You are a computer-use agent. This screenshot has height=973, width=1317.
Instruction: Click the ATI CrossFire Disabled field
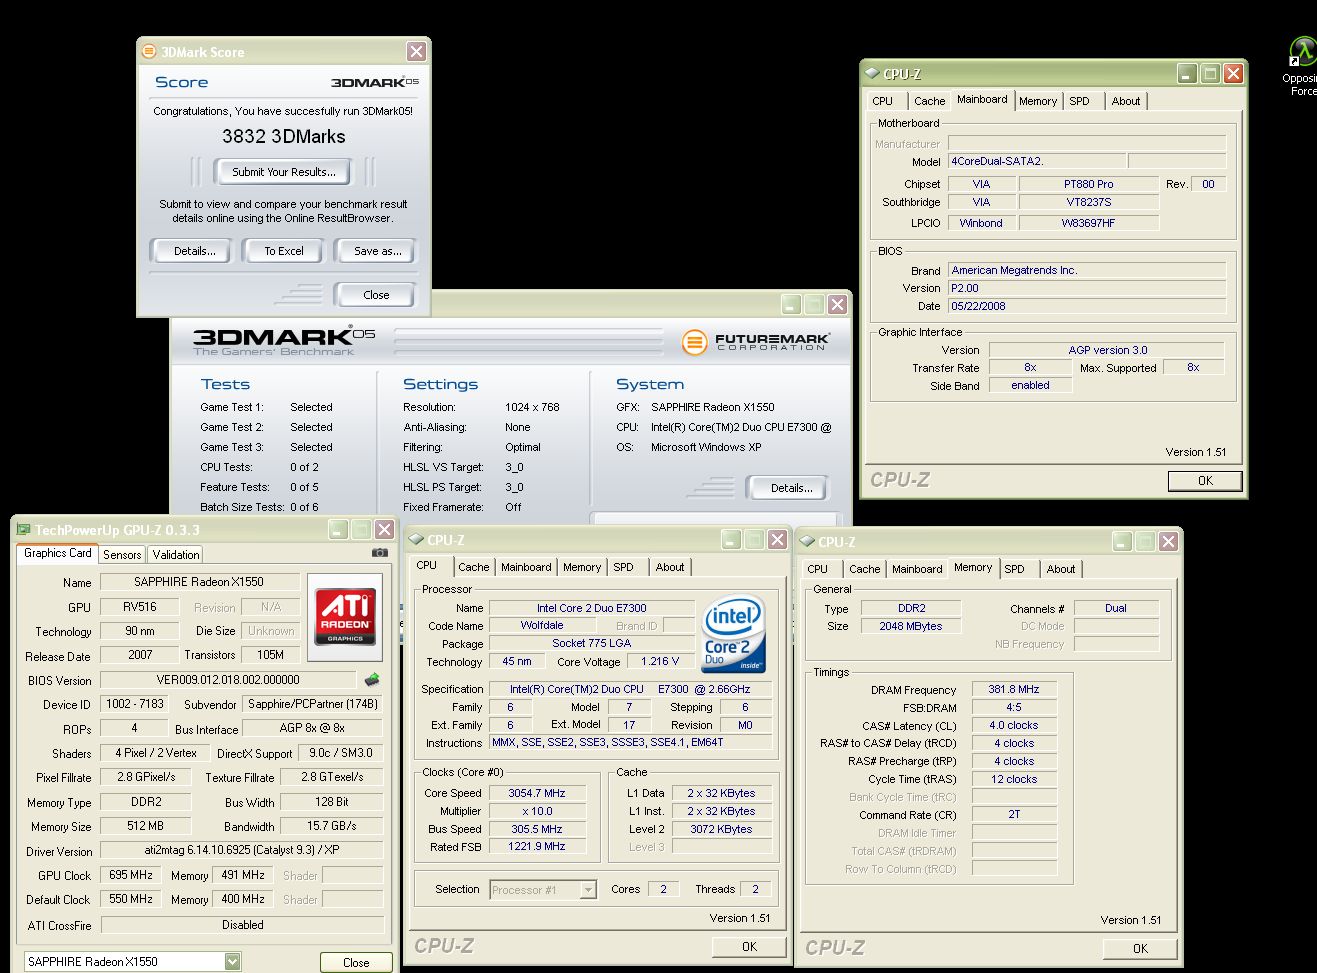coord(242,925)
